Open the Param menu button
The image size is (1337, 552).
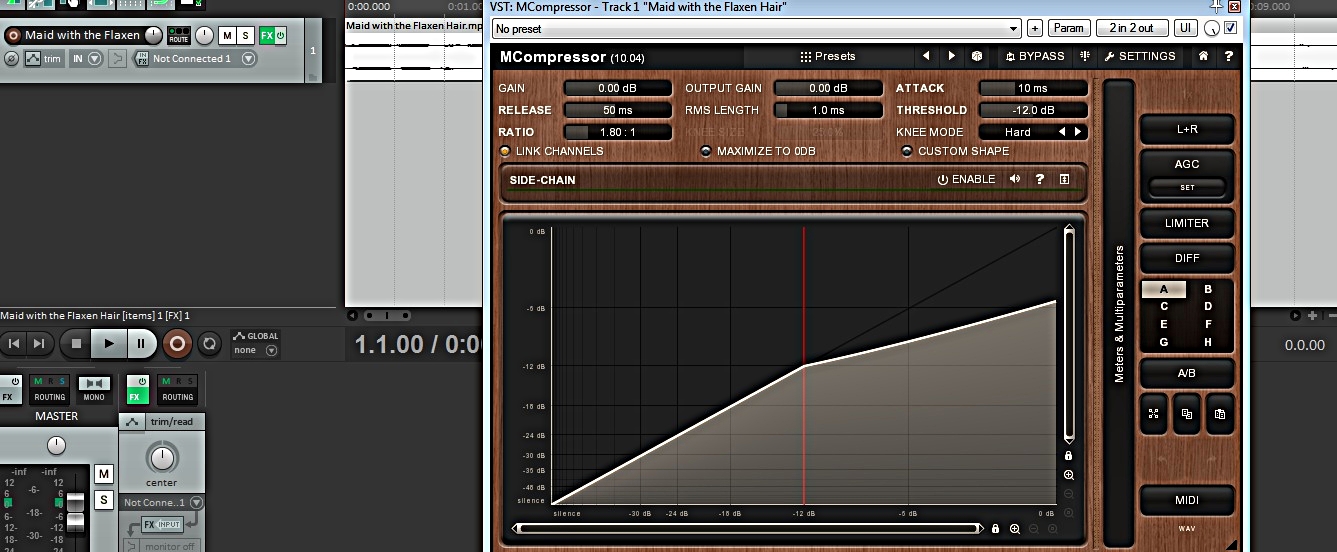pos(1069,29)
